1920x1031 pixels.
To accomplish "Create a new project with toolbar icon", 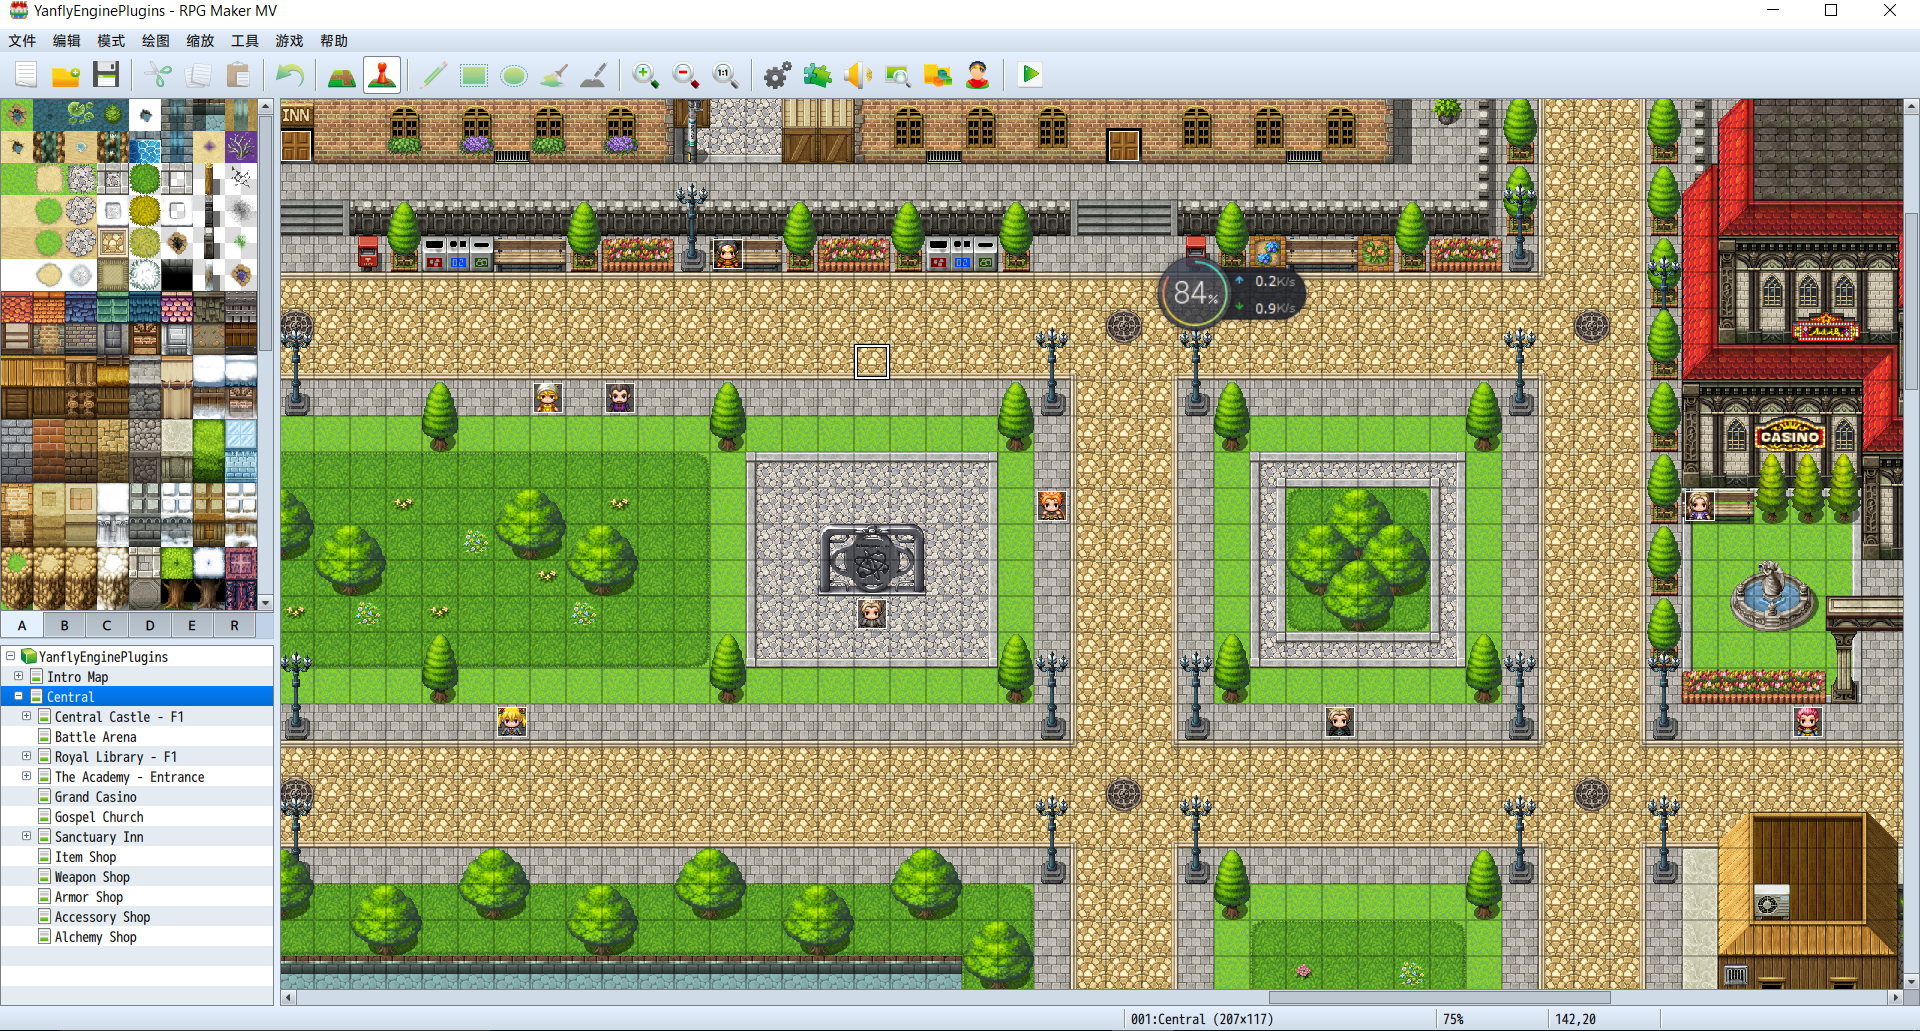I will click(x=26, y=75).
